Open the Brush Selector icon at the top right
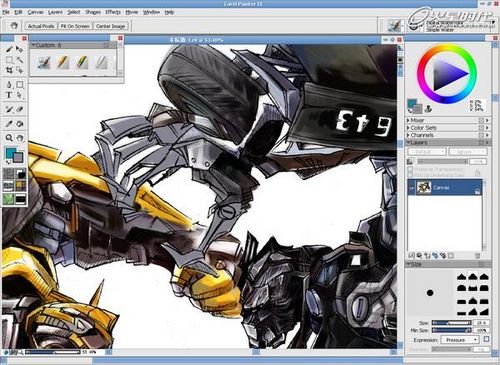The height and width of the screenshot is (365, 500). 394,25
